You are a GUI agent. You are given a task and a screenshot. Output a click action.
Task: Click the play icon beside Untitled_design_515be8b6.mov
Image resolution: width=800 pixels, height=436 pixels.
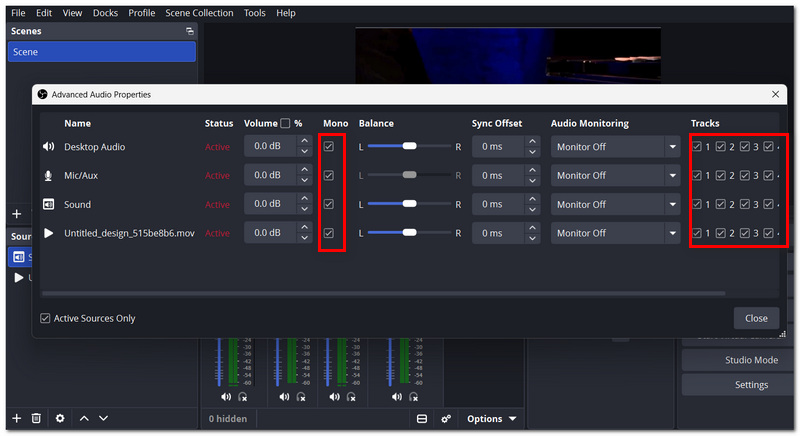[x=48, y=233]
